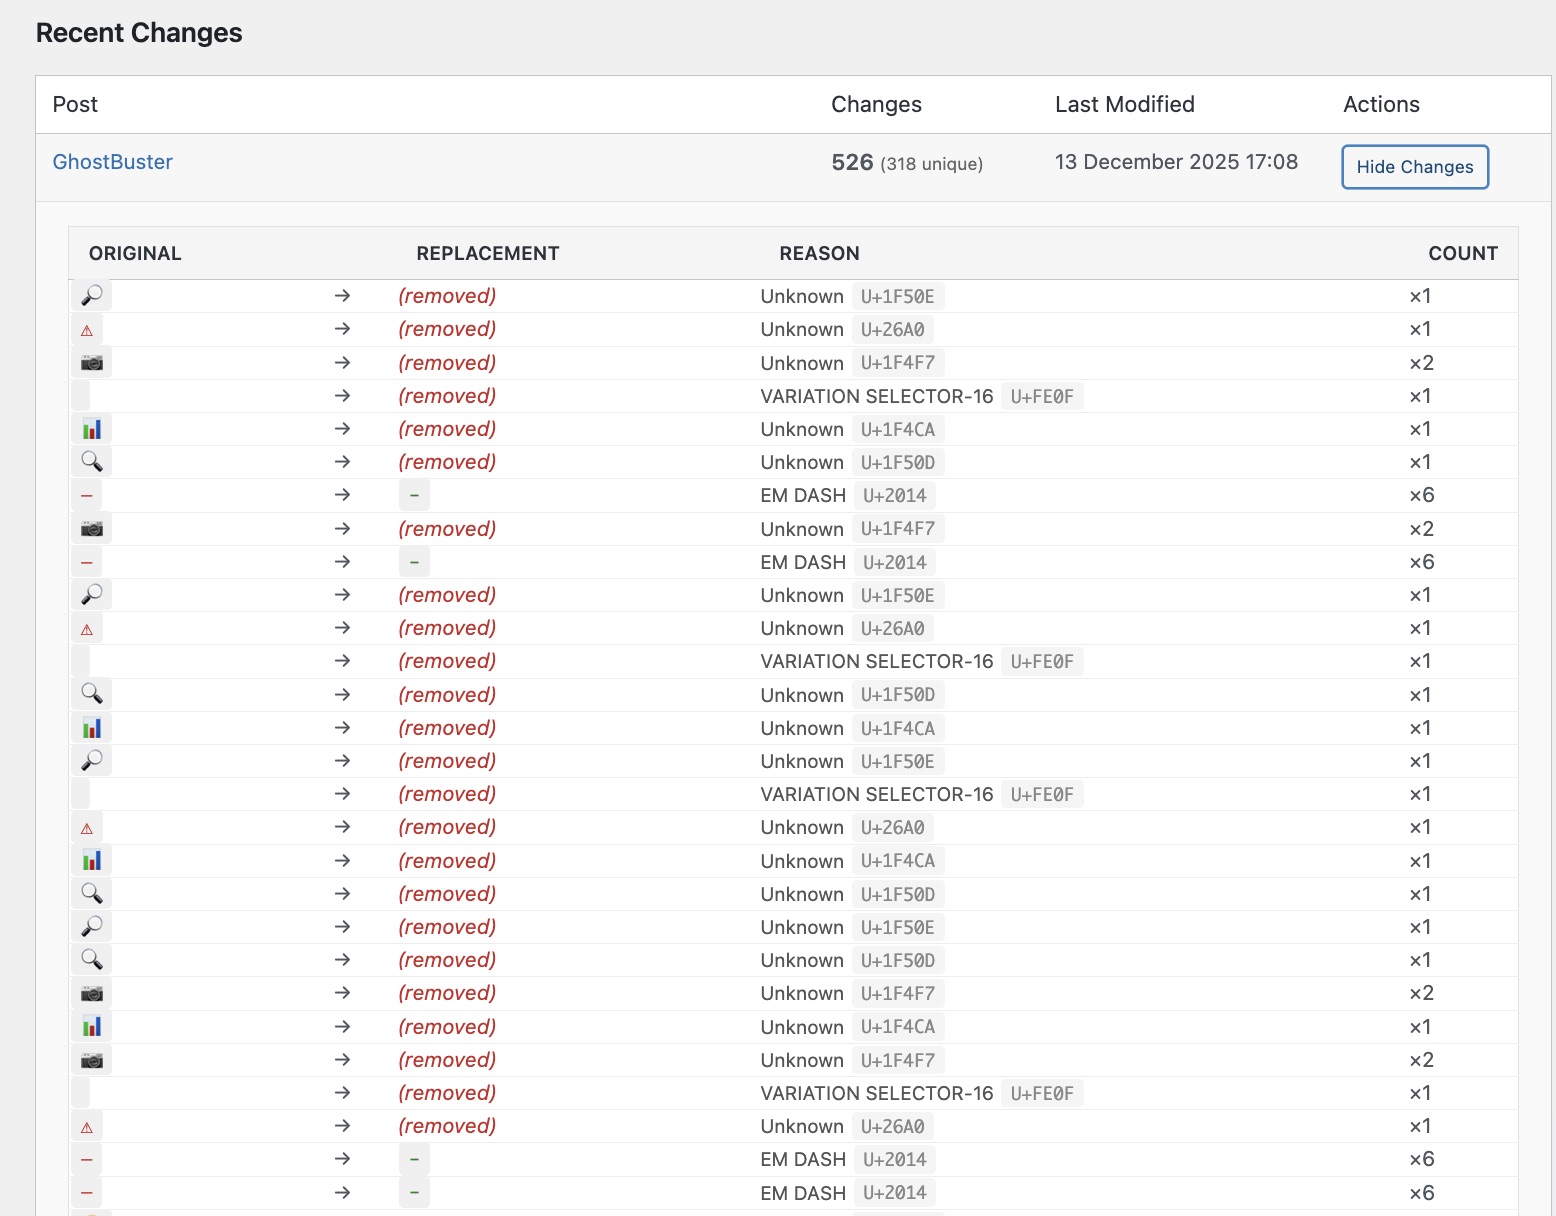Click the Recent Changes heading
The width and height of the screenshot is (1556, 1216).
139,33
